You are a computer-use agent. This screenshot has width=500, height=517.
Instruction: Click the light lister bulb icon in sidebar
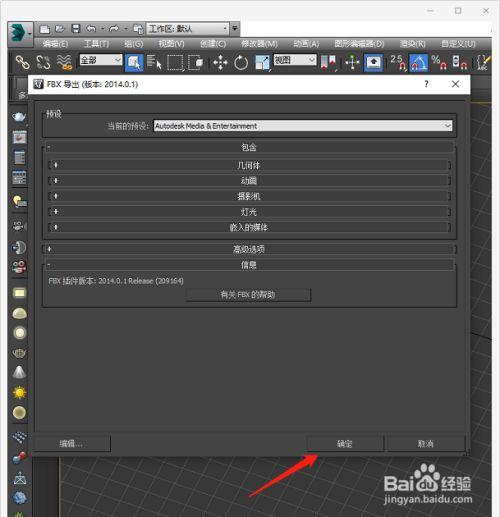click(x=19, y=201)
